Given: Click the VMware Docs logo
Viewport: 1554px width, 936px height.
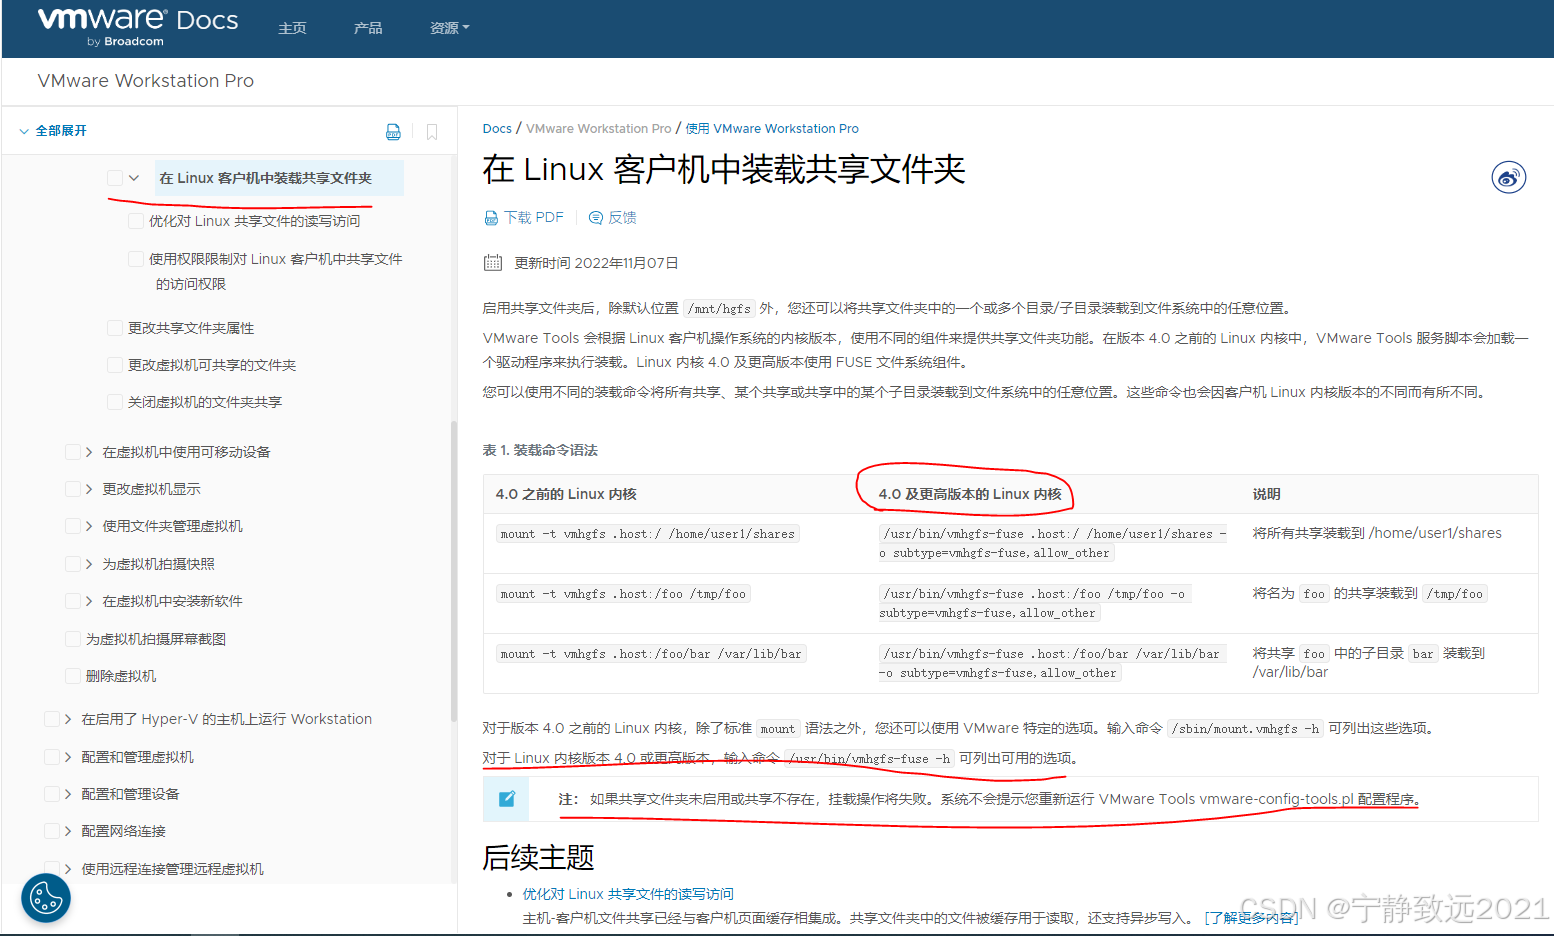Looking at the screenshot, I should click(x=138, y=27).
